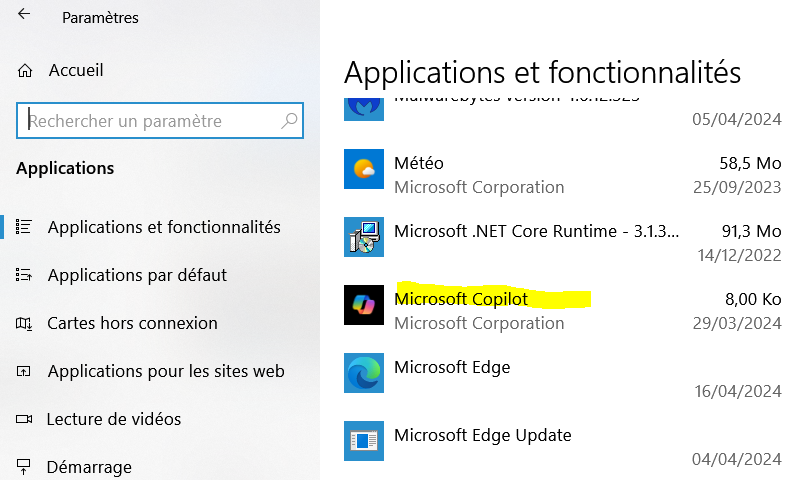805x480 pixels.
Task: Select Lecture de vidéos settings
Action: click(114, 419)
